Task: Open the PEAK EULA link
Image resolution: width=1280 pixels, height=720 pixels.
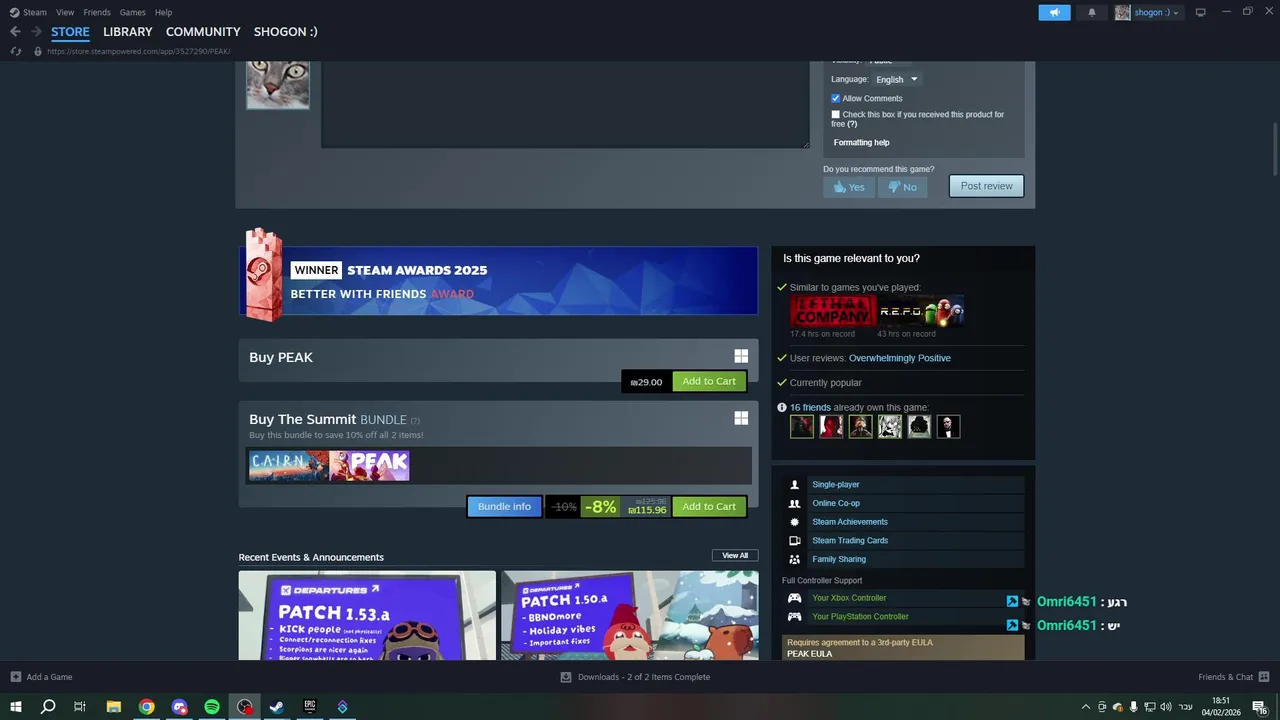Action: pyautogui.click(x=809, y=654)
